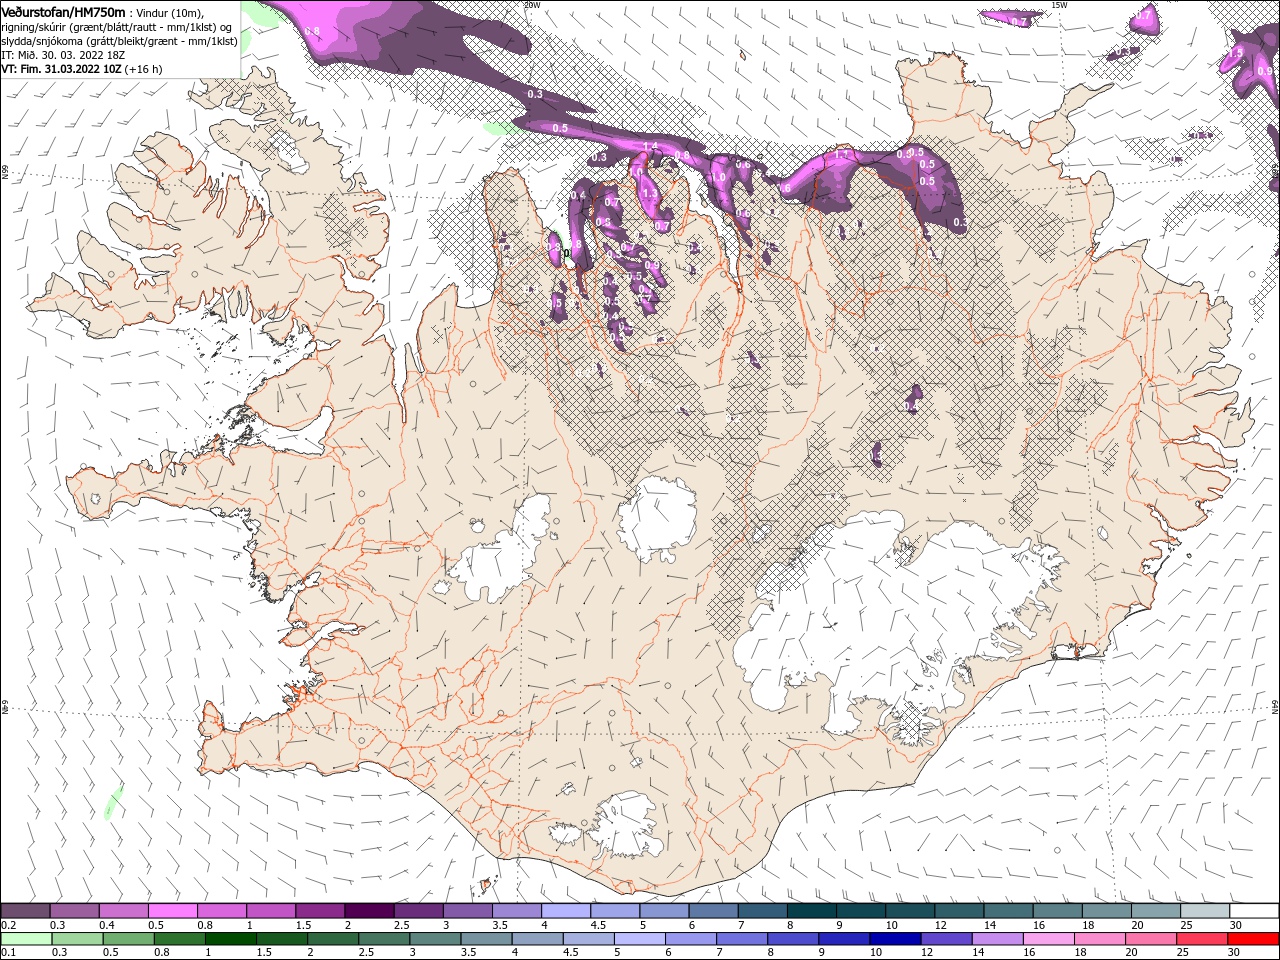The image size is (1280, 960).
Task: Select the pale green 0.1–0.3 lower legend swatch
Action: click(x=27, y=939)
